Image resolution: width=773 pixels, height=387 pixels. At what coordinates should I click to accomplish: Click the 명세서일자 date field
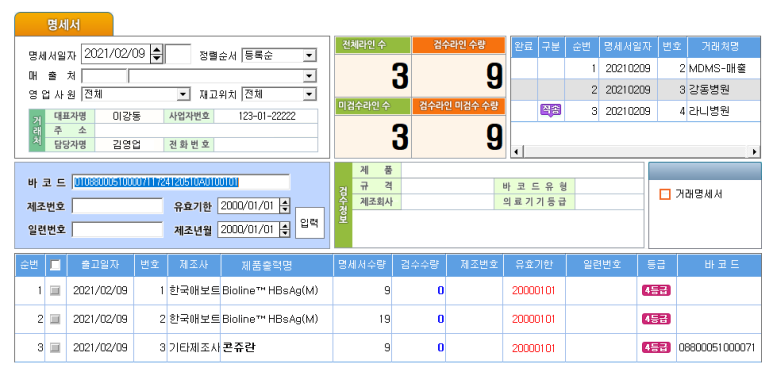tap(115, 54)
